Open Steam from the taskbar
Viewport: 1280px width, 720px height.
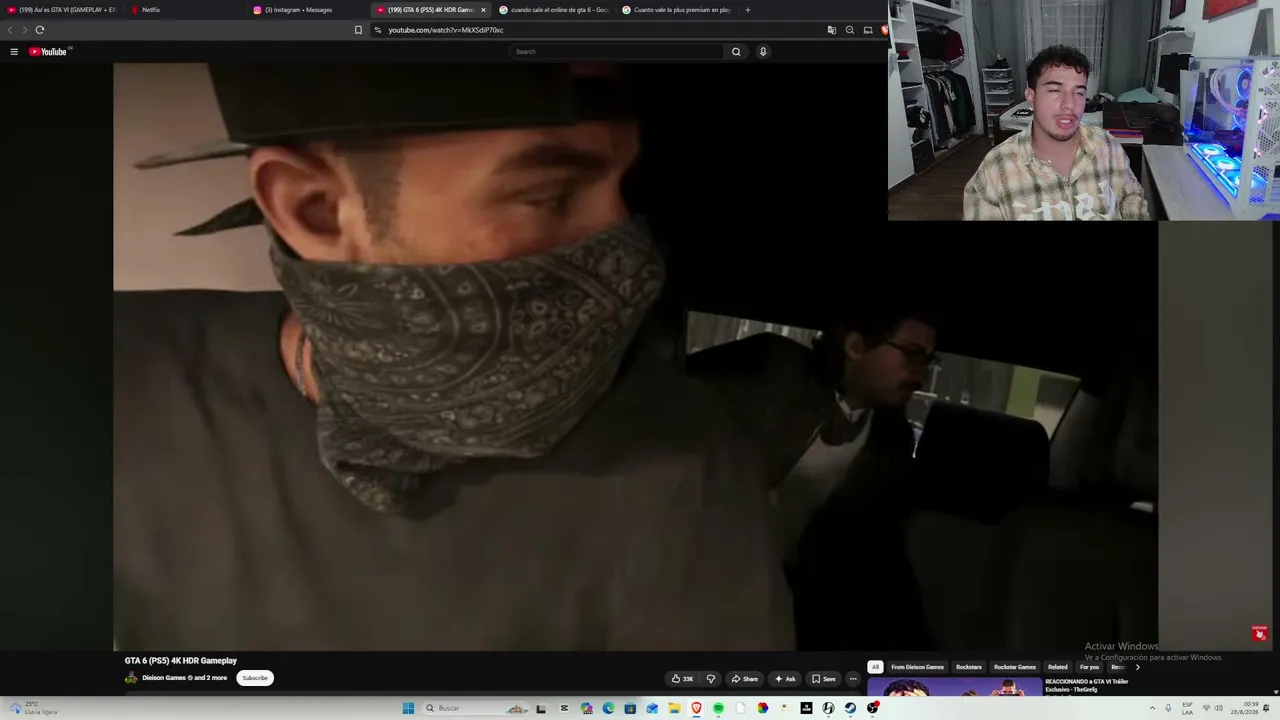click(850, 708)
